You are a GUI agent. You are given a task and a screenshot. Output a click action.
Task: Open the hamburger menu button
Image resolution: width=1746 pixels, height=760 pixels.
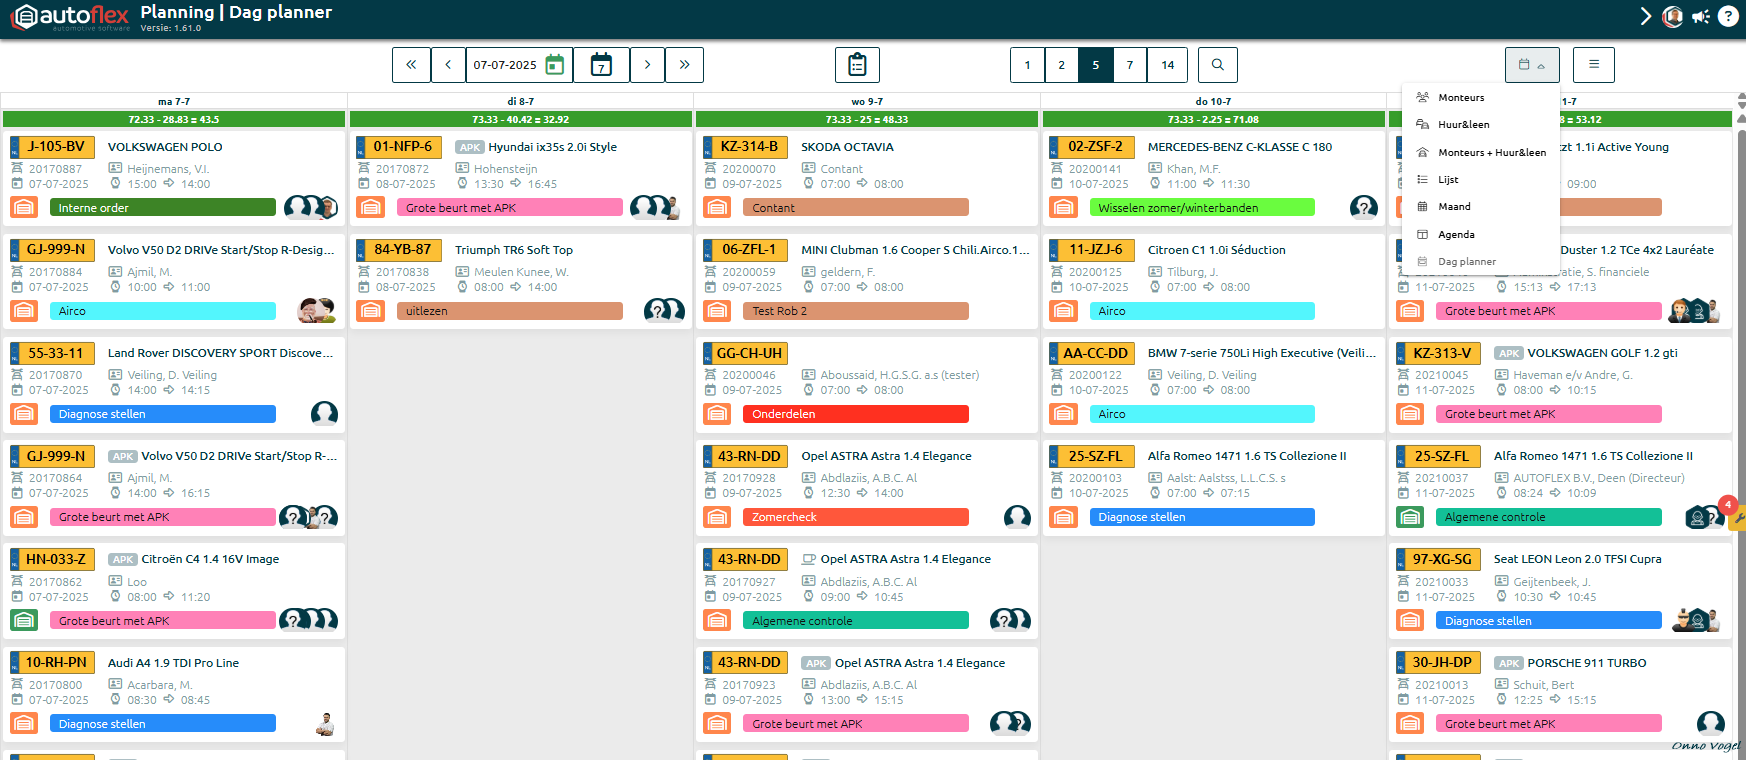pyautogui.click(x=1594, y=65)
